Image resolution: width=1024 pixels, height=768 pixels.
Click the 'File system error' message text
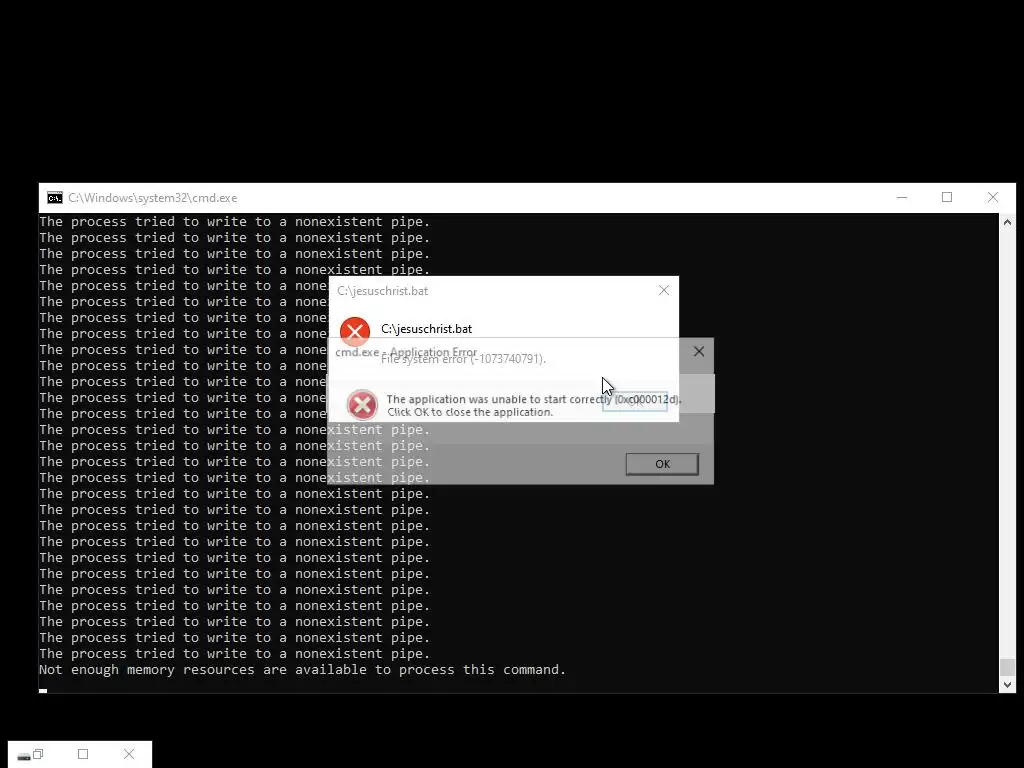463,359
